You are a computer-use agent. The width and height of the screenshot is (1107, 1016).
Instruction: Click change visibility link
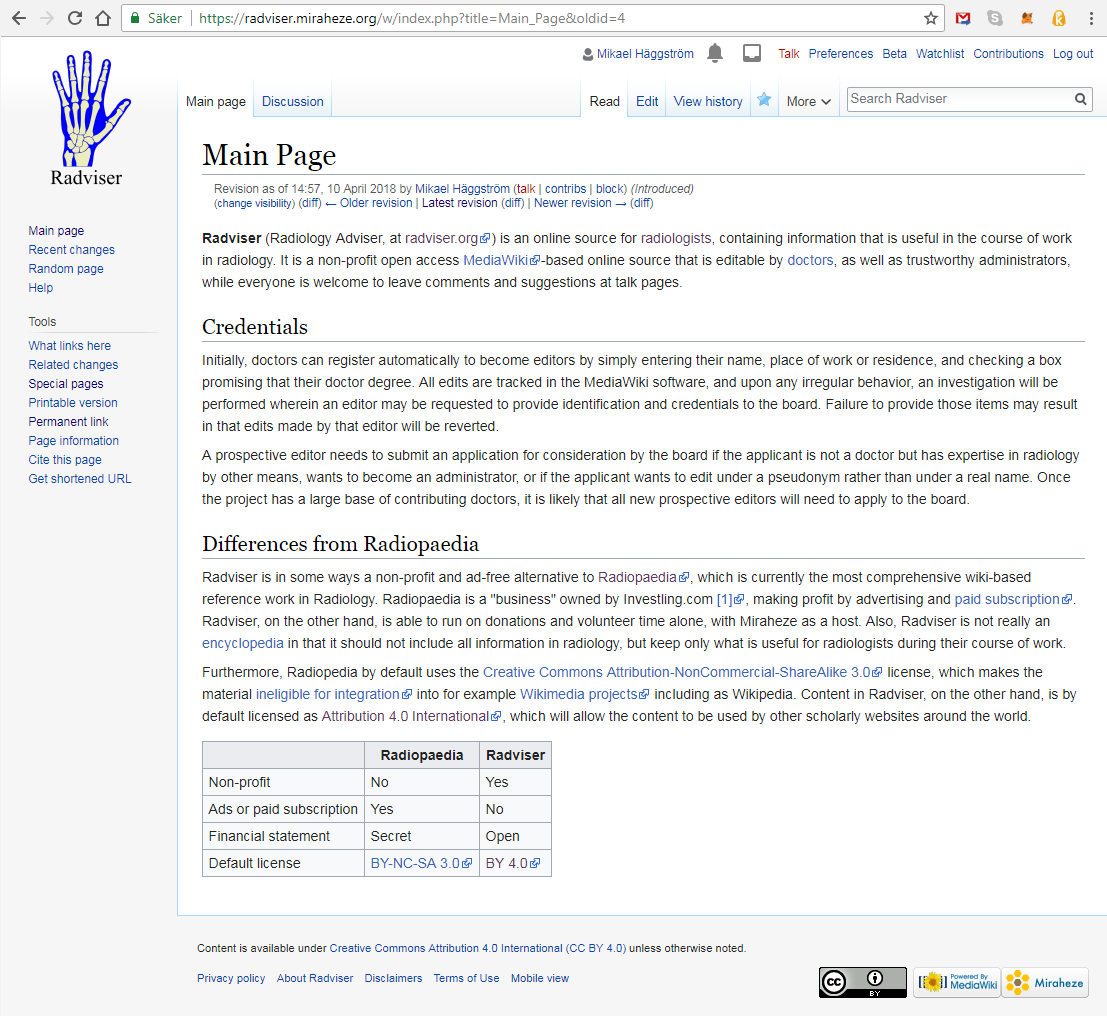point(254,203)
